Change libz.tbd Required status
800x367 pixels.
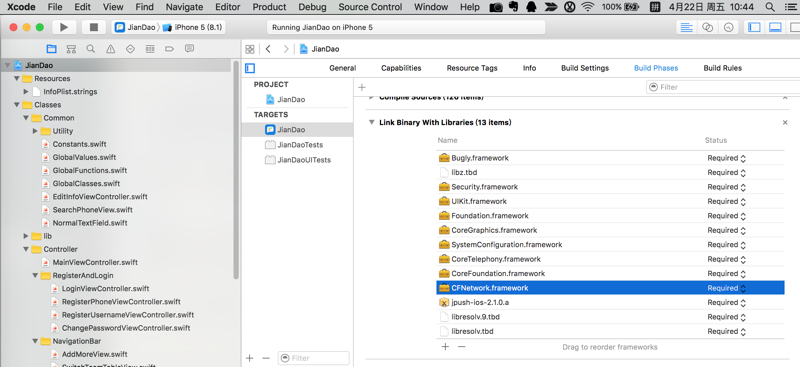(x=727, y=173)
